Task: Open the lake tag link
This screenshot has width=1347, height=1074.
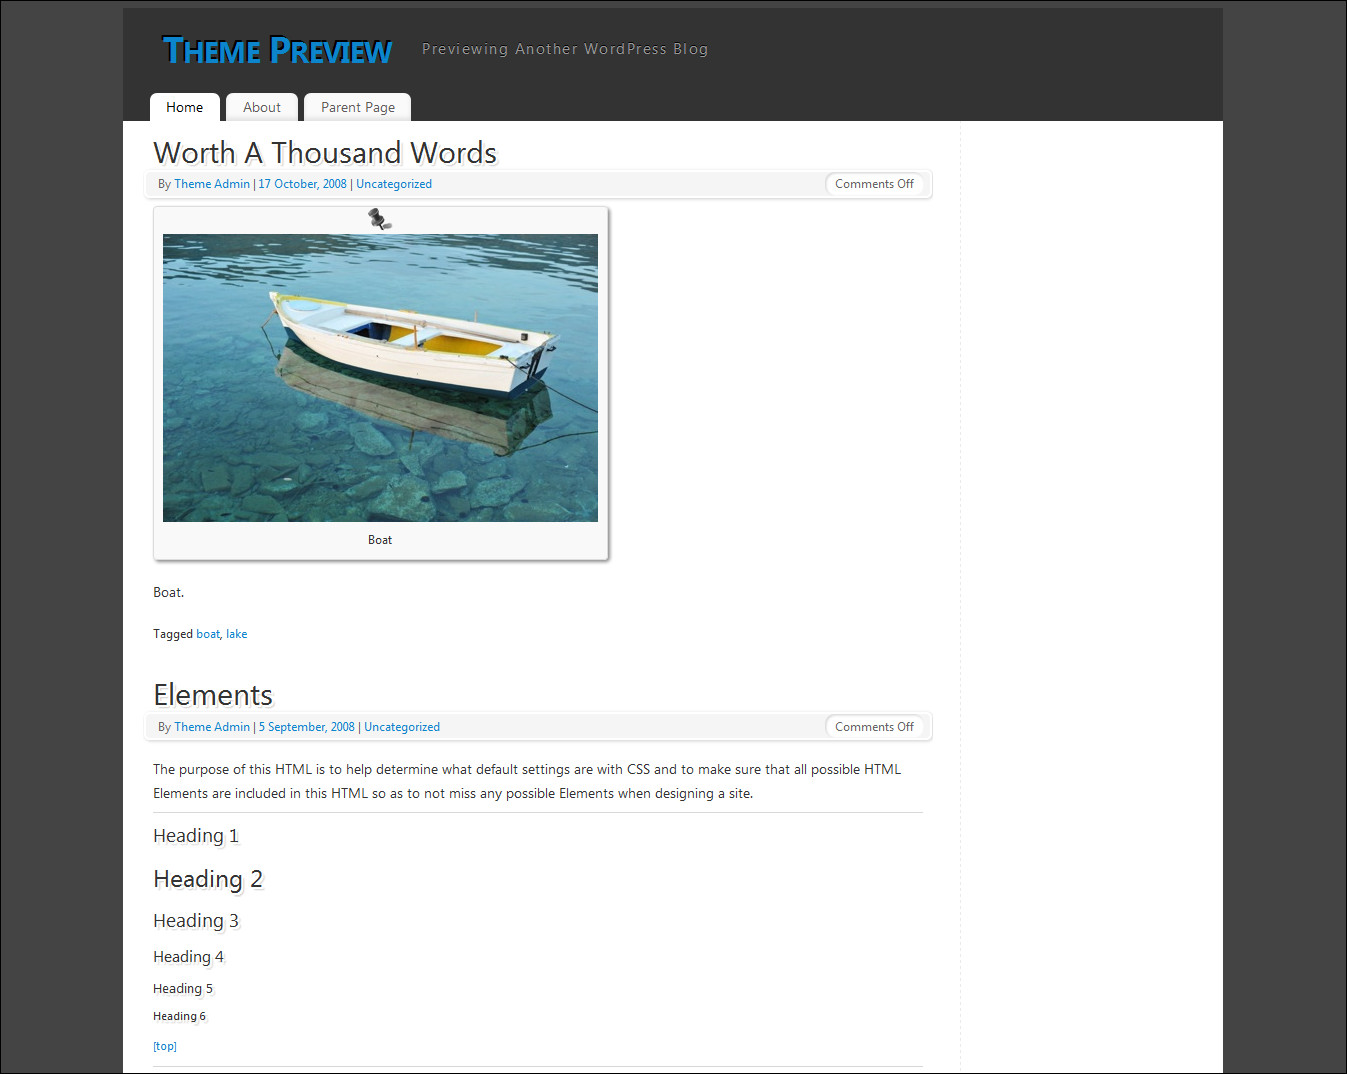Action: (x=236, y=634)
